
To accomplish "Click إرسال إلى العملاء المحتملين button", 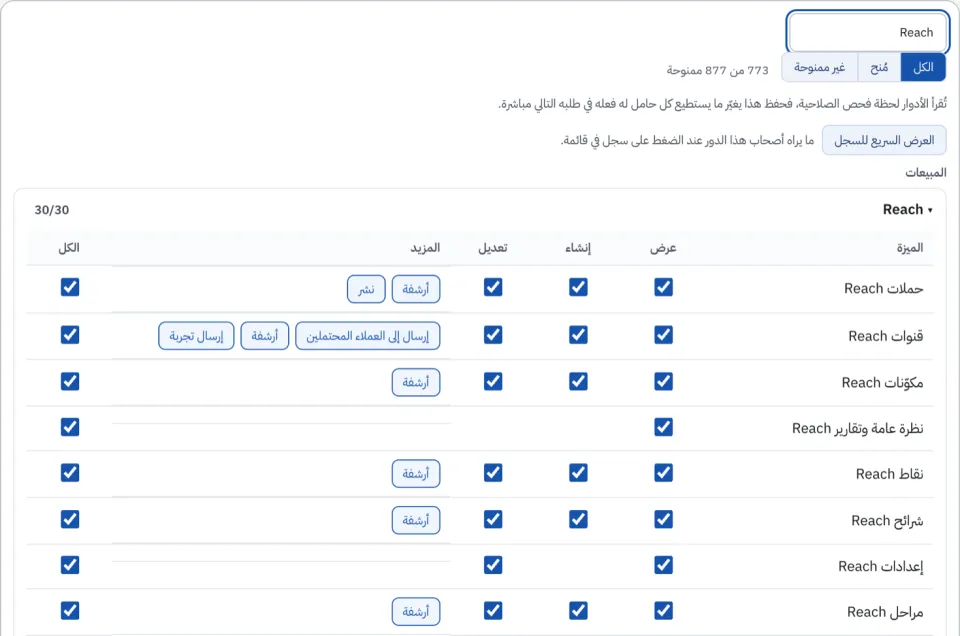I will click(x=367, y=336).
